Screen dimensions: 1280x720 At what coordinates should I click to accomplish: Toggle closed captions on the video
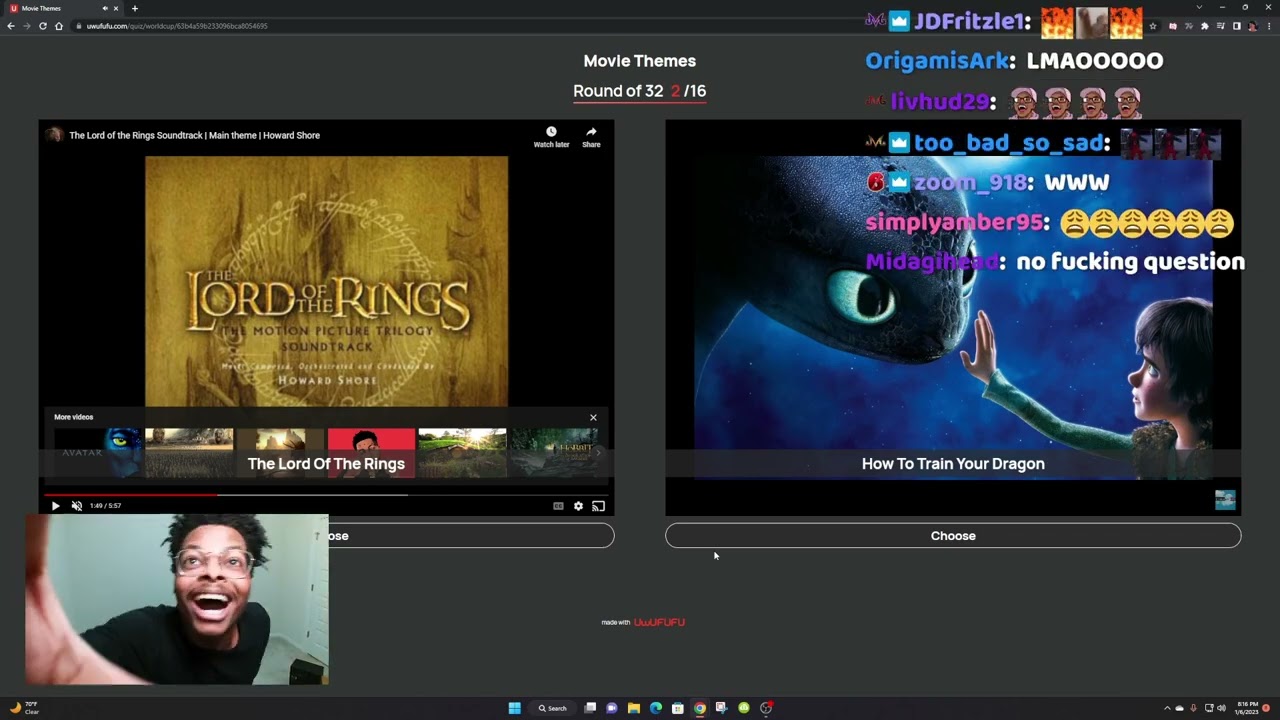point(558,506)
